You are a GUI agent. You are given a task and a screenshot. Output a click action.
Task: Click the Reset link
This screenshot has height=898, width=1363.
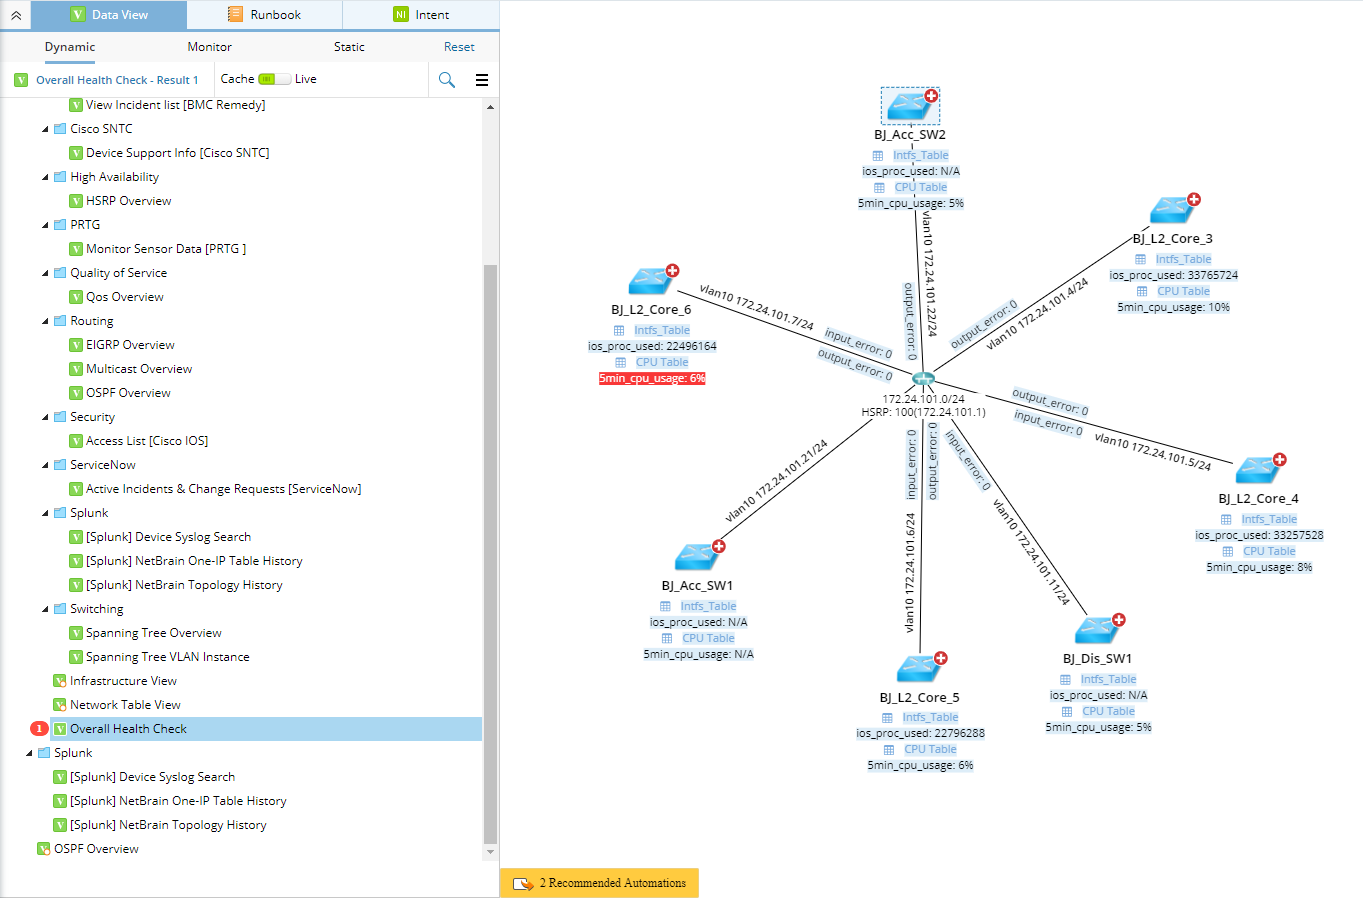coord(459,47)
